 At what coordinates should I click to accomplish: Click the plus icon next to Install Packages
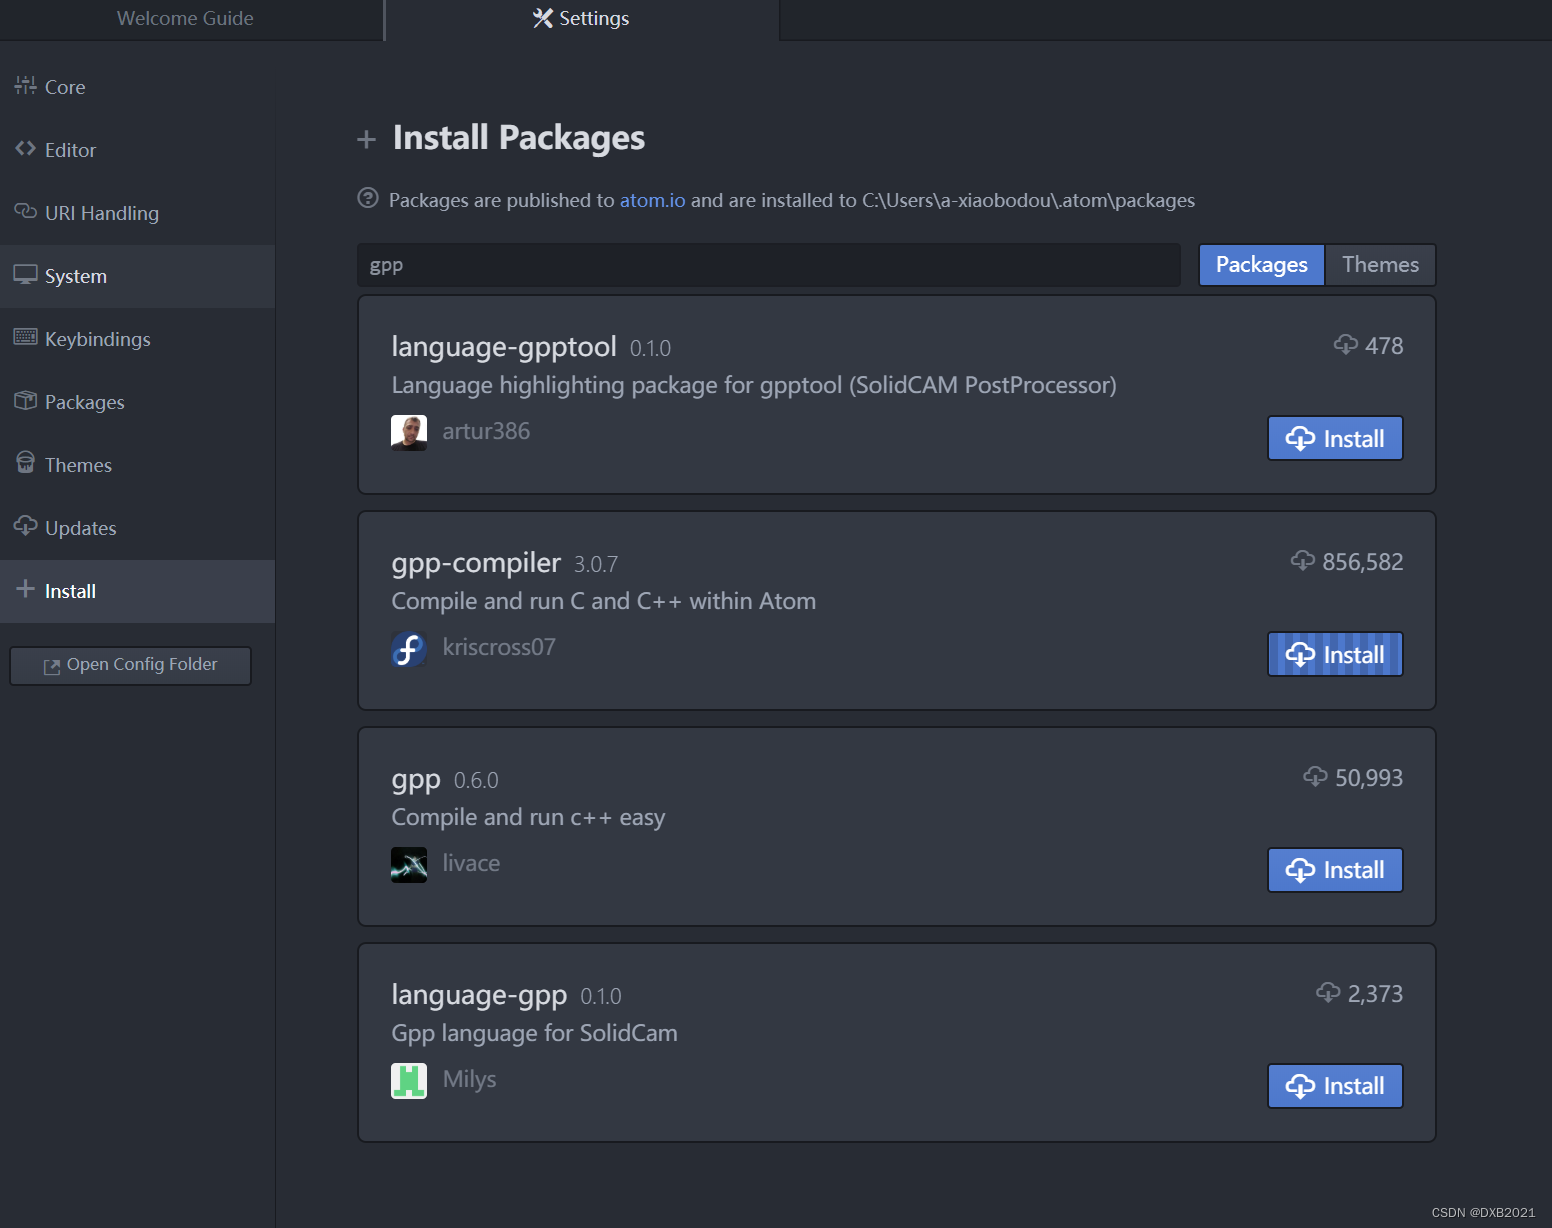pyautogui.click(x=366, y=139)
